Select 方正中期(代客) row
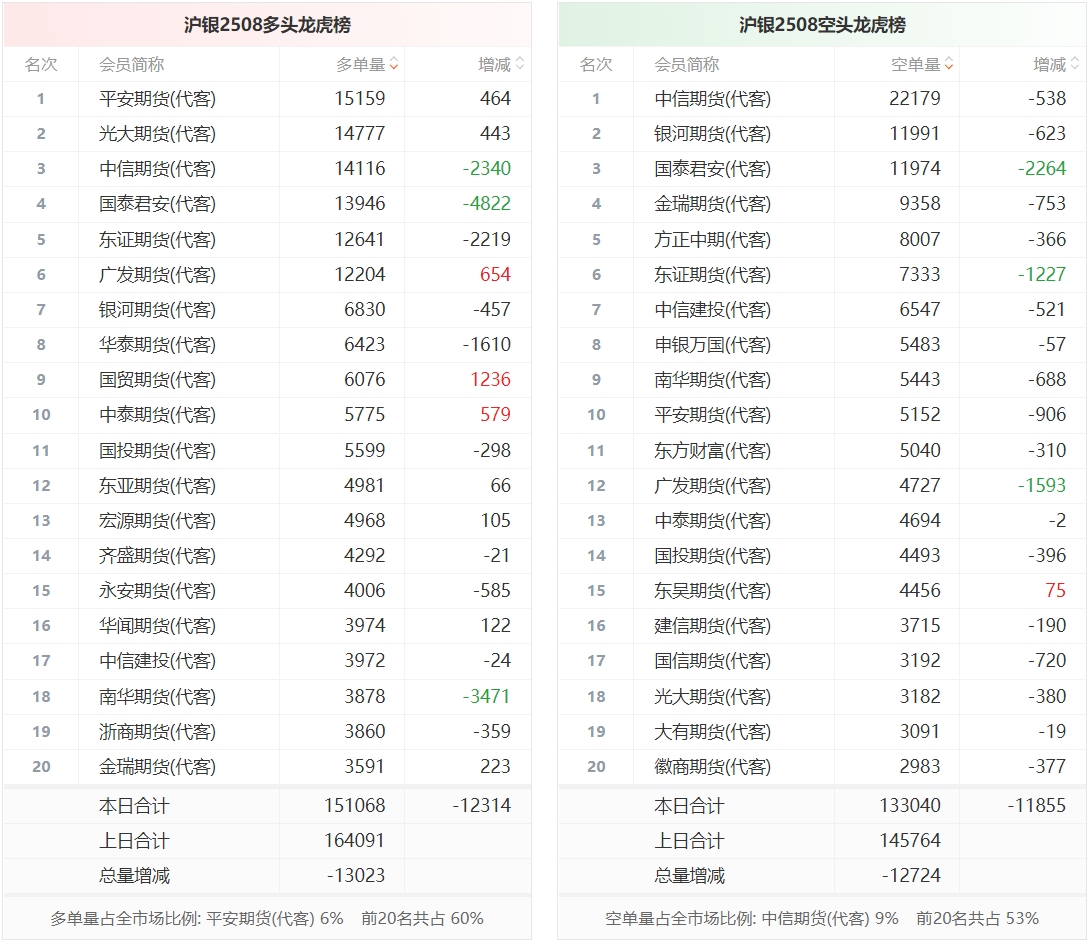Viewport: 1091px width, 944px height. tap(822, 239)
